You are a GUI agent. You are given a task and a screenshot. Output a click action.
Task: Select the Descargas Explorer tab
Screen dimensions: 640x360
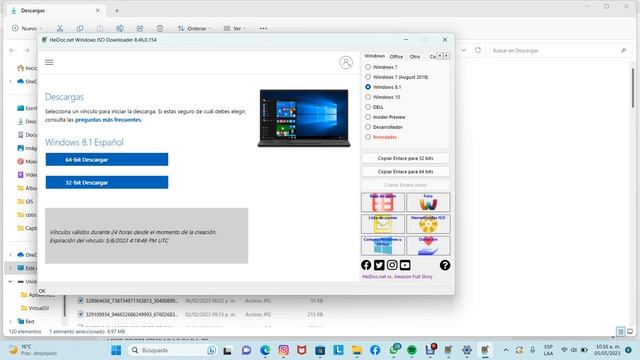[55, 11]
